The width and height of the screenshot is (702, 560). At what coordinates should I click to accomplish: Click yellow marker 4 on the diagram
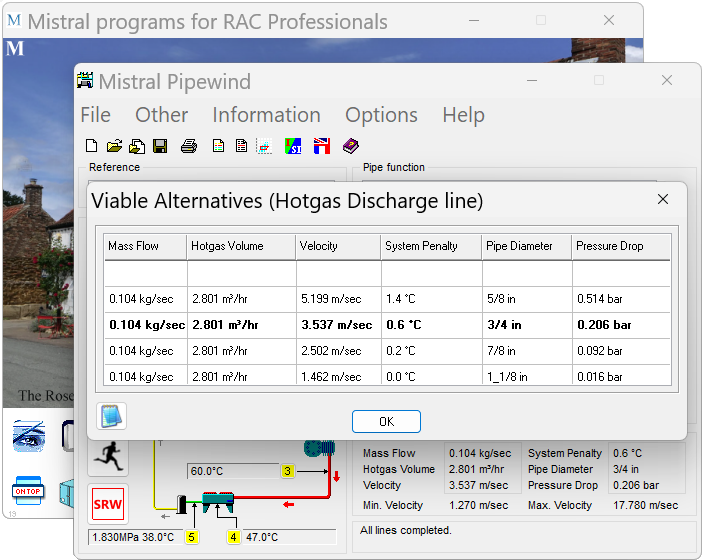point(233,537)
